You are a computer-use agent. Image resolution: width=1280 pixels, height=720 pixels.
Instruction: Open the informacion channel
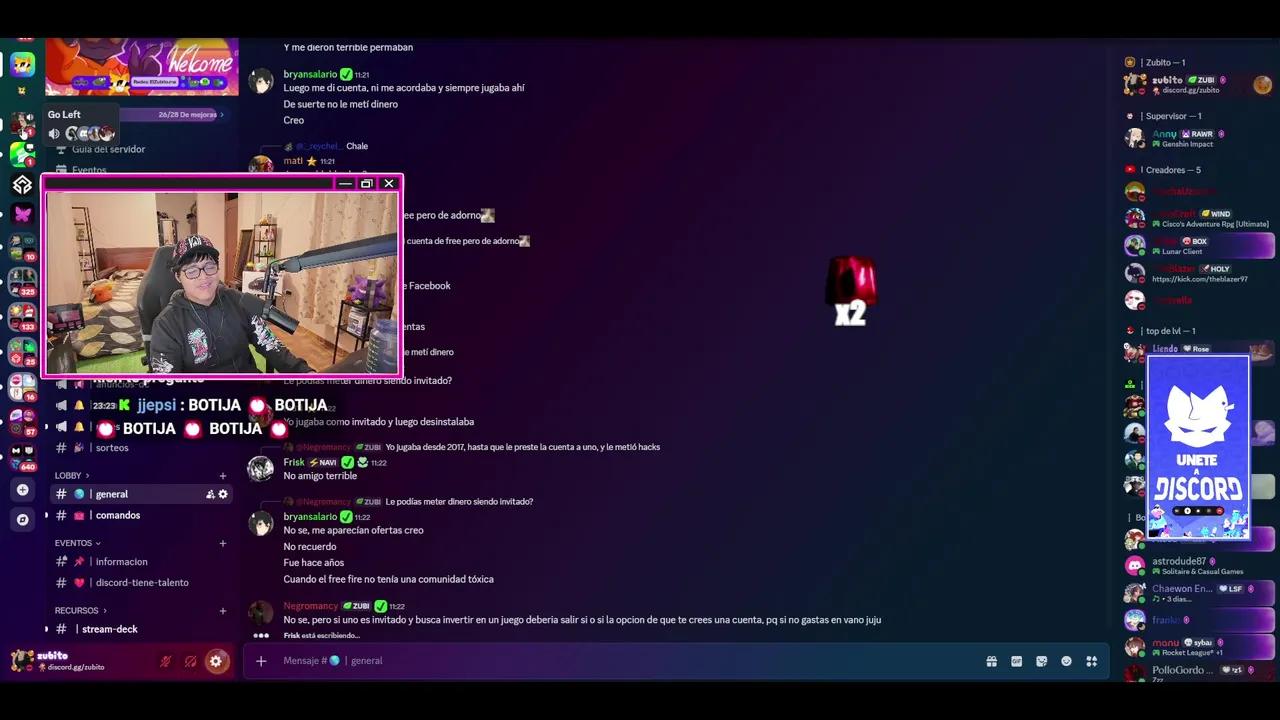coord(140,562)
